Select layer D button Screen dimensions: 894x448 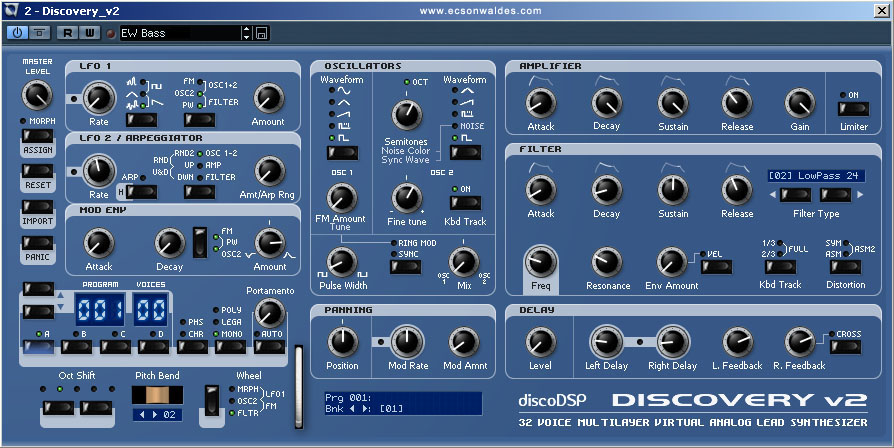coord(153,347)
